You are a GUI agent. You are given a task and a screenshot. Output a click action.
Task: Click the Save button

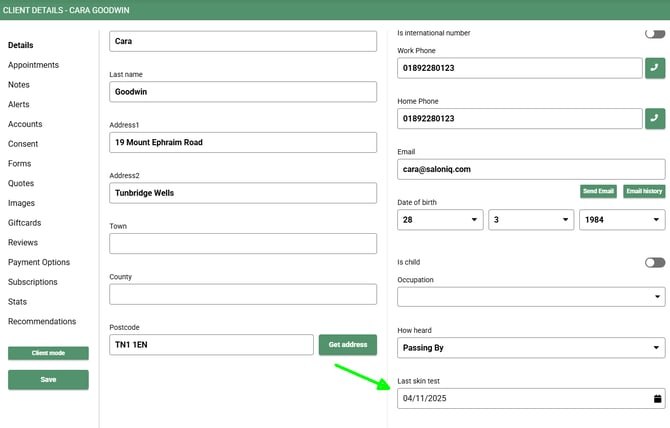click(48, 380)
